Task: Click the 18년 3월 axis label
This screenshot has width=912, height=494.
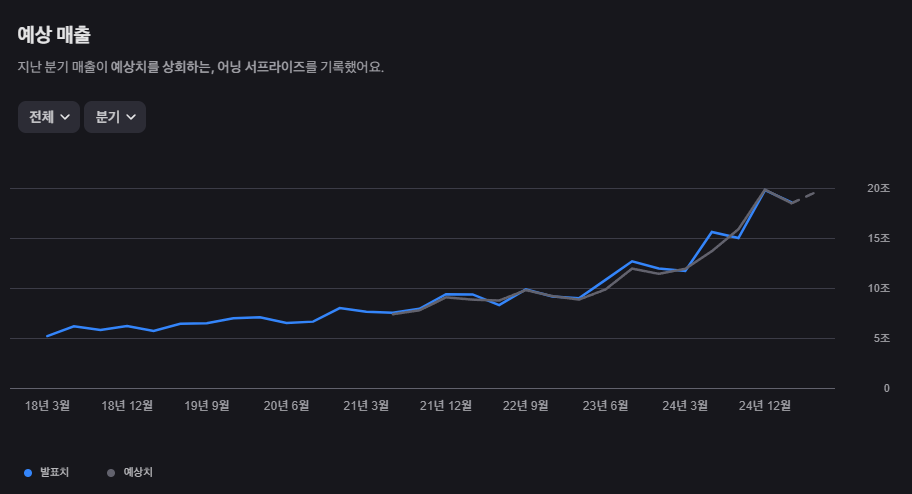Action: pyautogui.click(x=47, y=406)
